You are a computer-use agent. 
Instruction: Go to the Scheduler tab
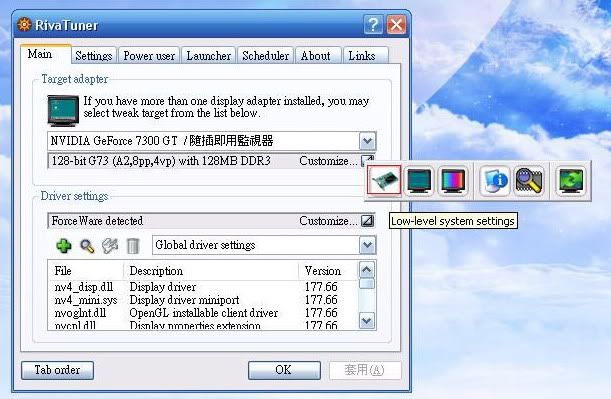click(x=265, y=56)
